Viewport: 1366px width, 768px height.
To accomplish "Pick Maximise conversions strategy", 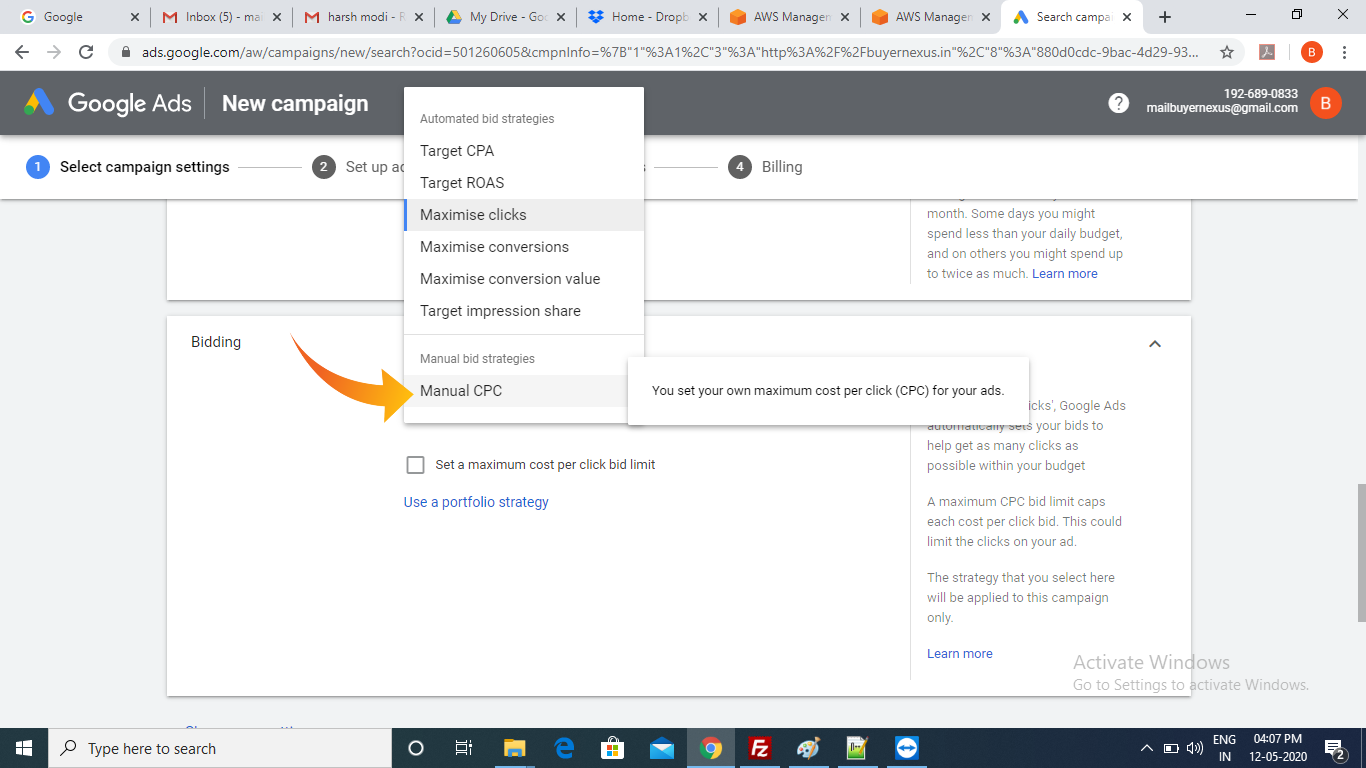I will pyautogui.click(x=524, y=247).
